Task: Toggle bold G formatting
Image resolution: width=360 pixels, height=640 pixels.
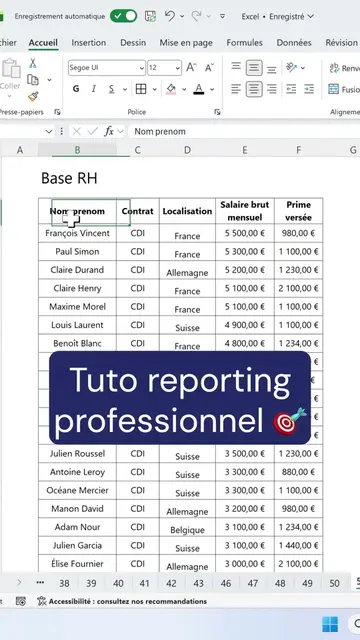Action: point(76,89)
